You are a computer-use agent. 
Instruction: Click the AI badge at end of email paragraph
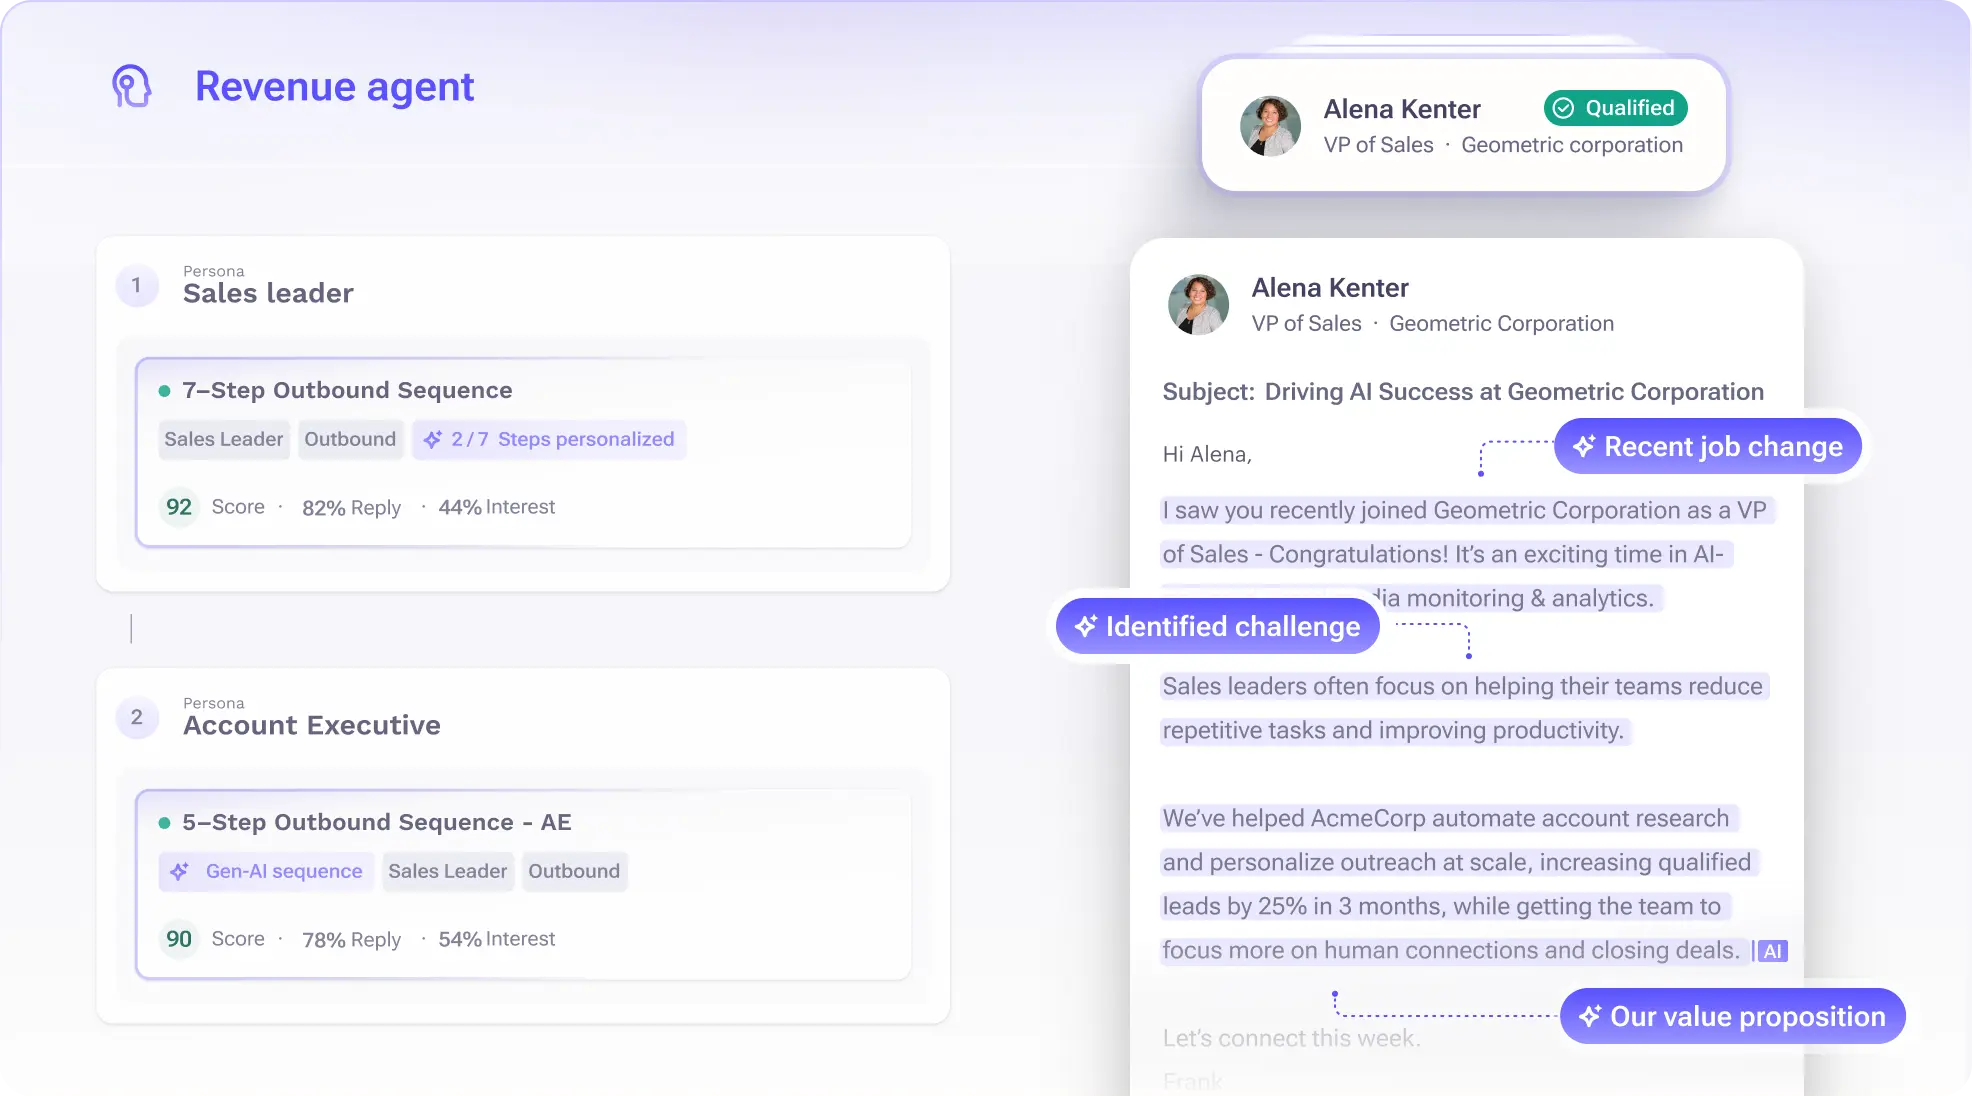point(1771,951)
